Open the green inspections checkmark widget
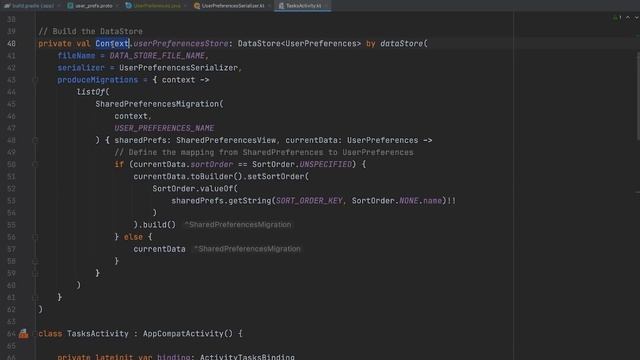The width and height of the screenshot is (640, 360). click(x=616, y=18)
